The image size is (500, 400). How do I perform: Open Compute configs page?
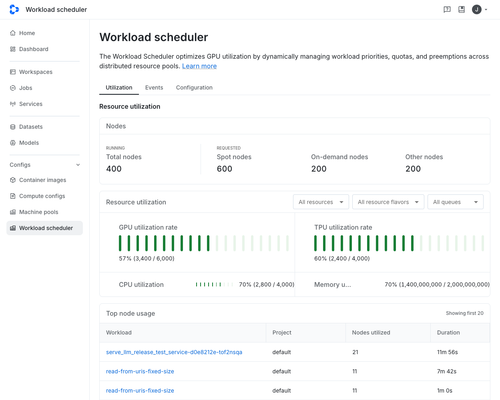pos(42,196)
